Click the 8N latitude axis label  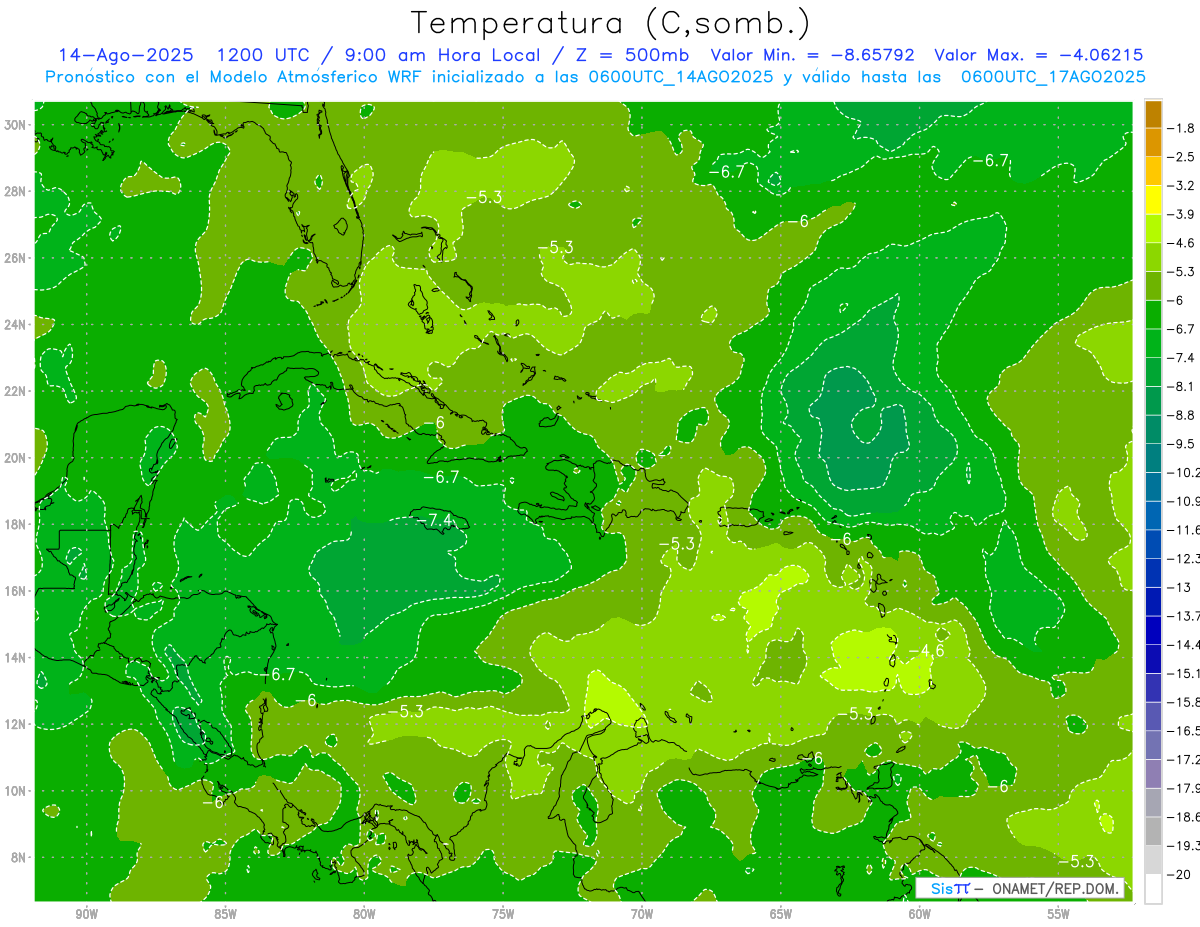point(20,857)
